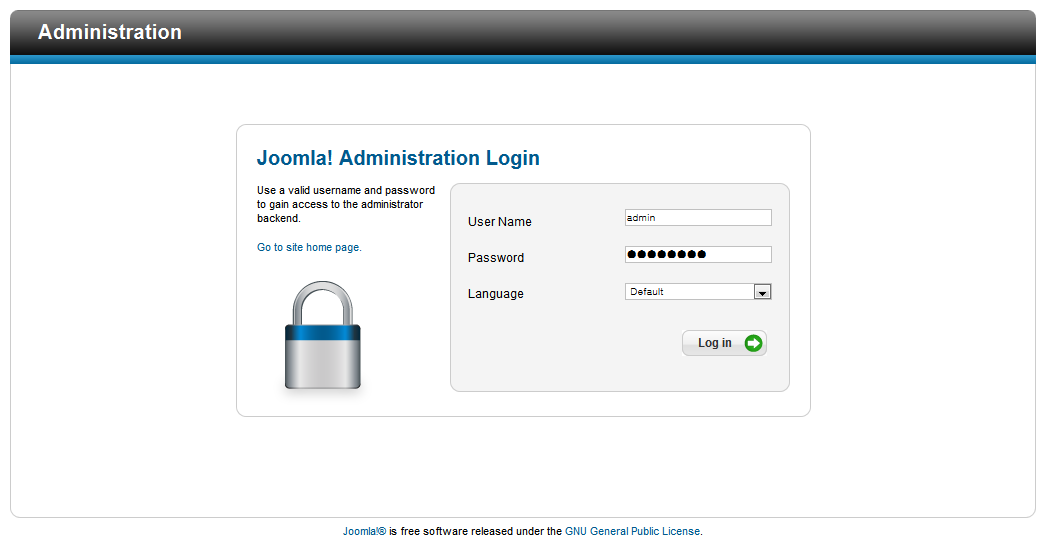Image resolution: width=1046 pixels, height=544 pixels.
Task: Click the Password label text
Action: [496, 258]
